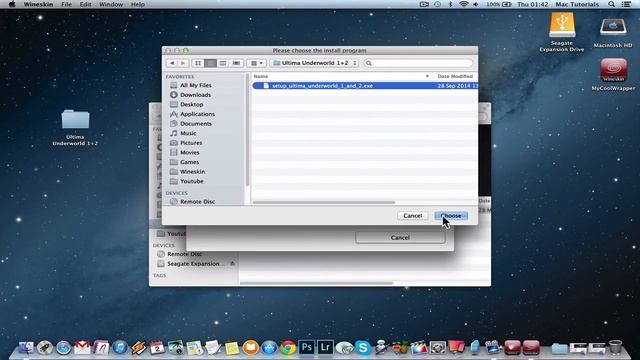Open Skype from the dock
Viewport: 640px width, 360px height.
pyautogui.click(x=362, y=348)
